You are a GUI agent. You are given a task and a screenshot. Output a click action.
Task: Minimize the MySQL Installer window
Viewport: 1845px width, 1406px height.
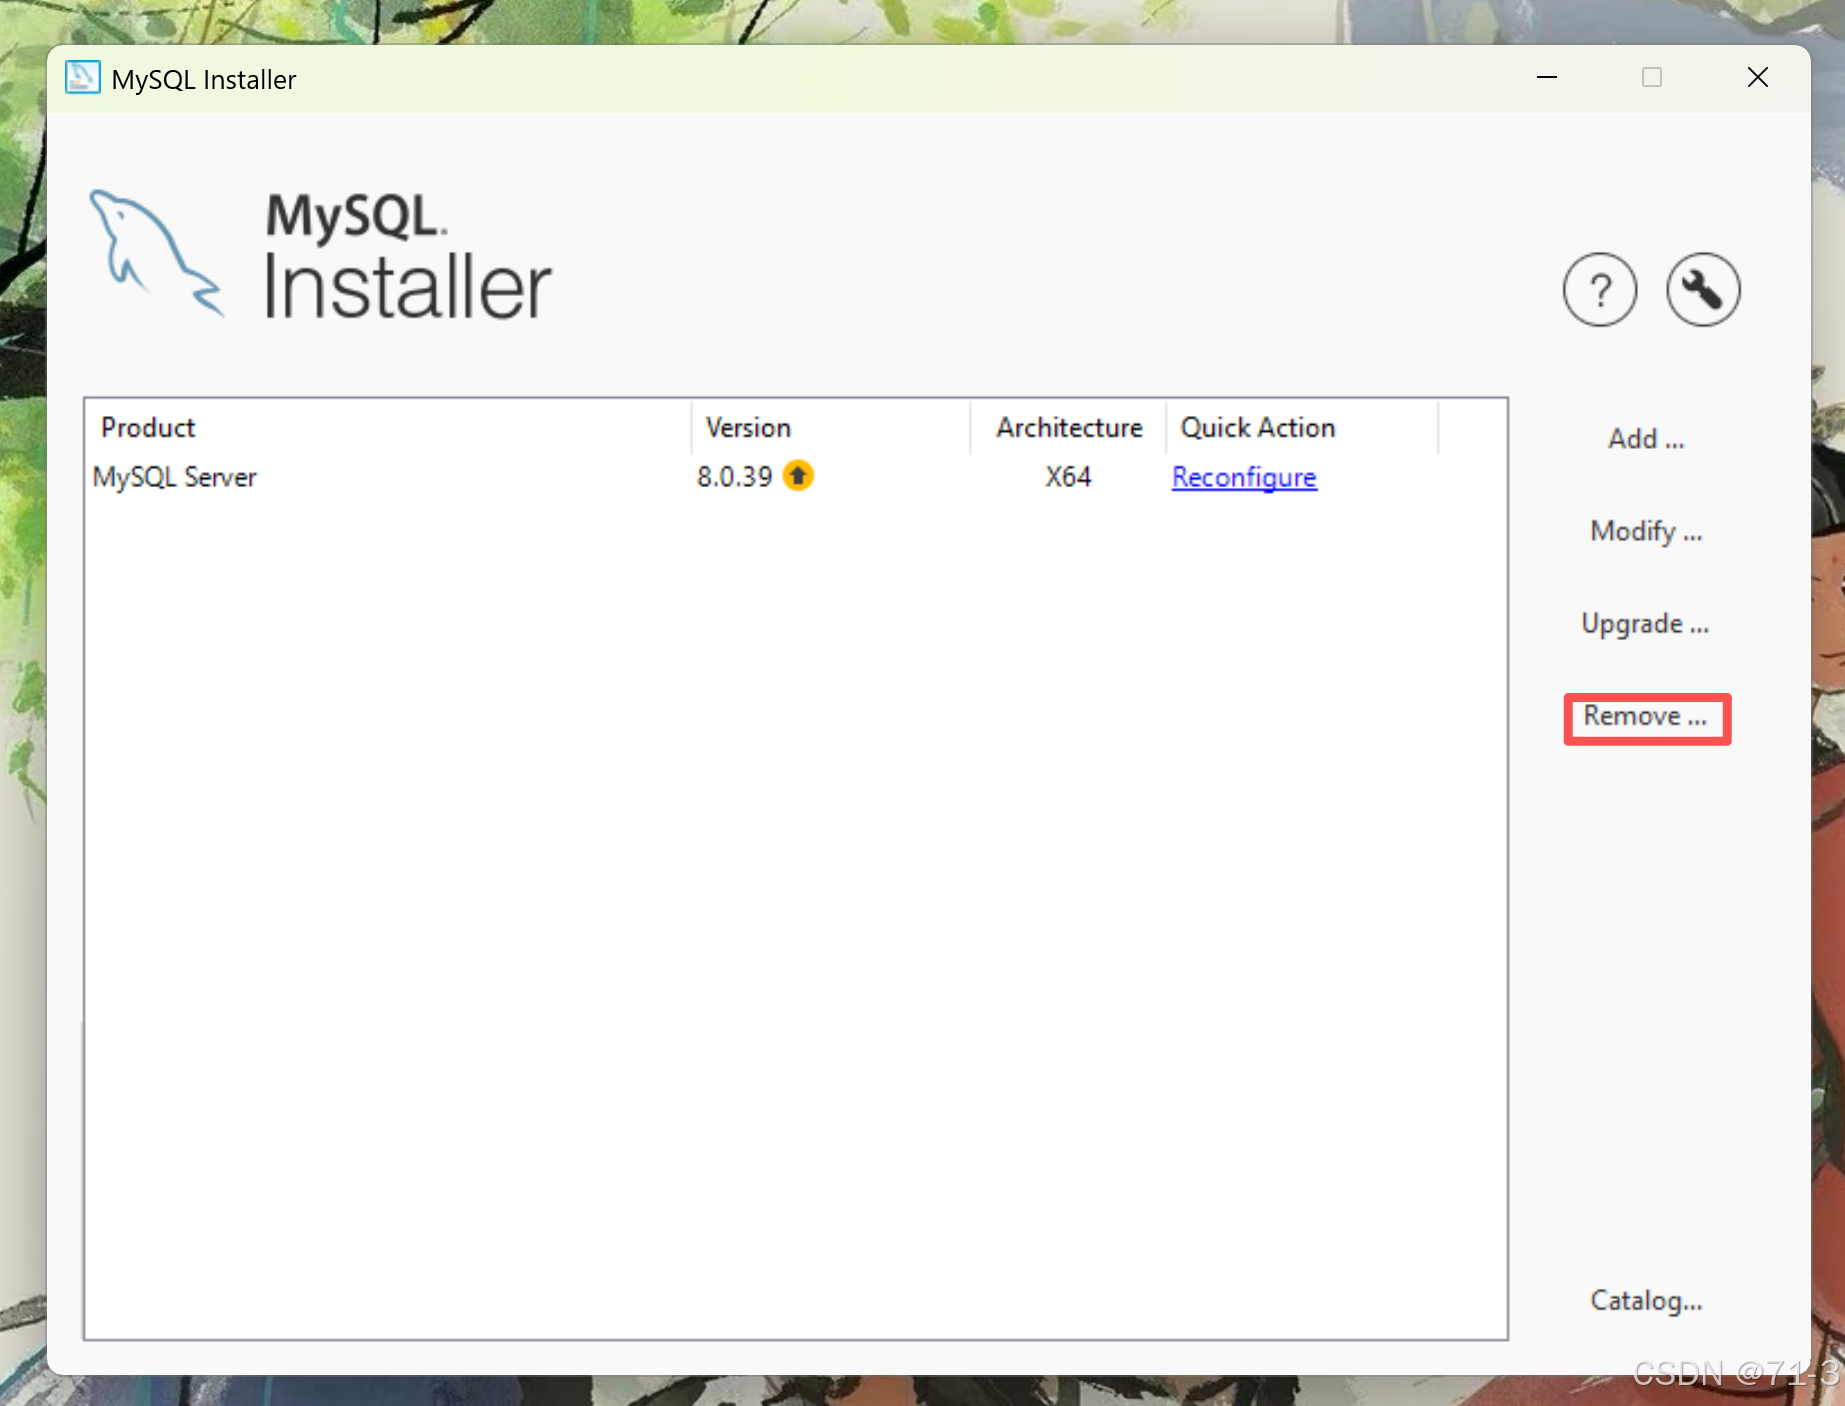click(1547, 78)
